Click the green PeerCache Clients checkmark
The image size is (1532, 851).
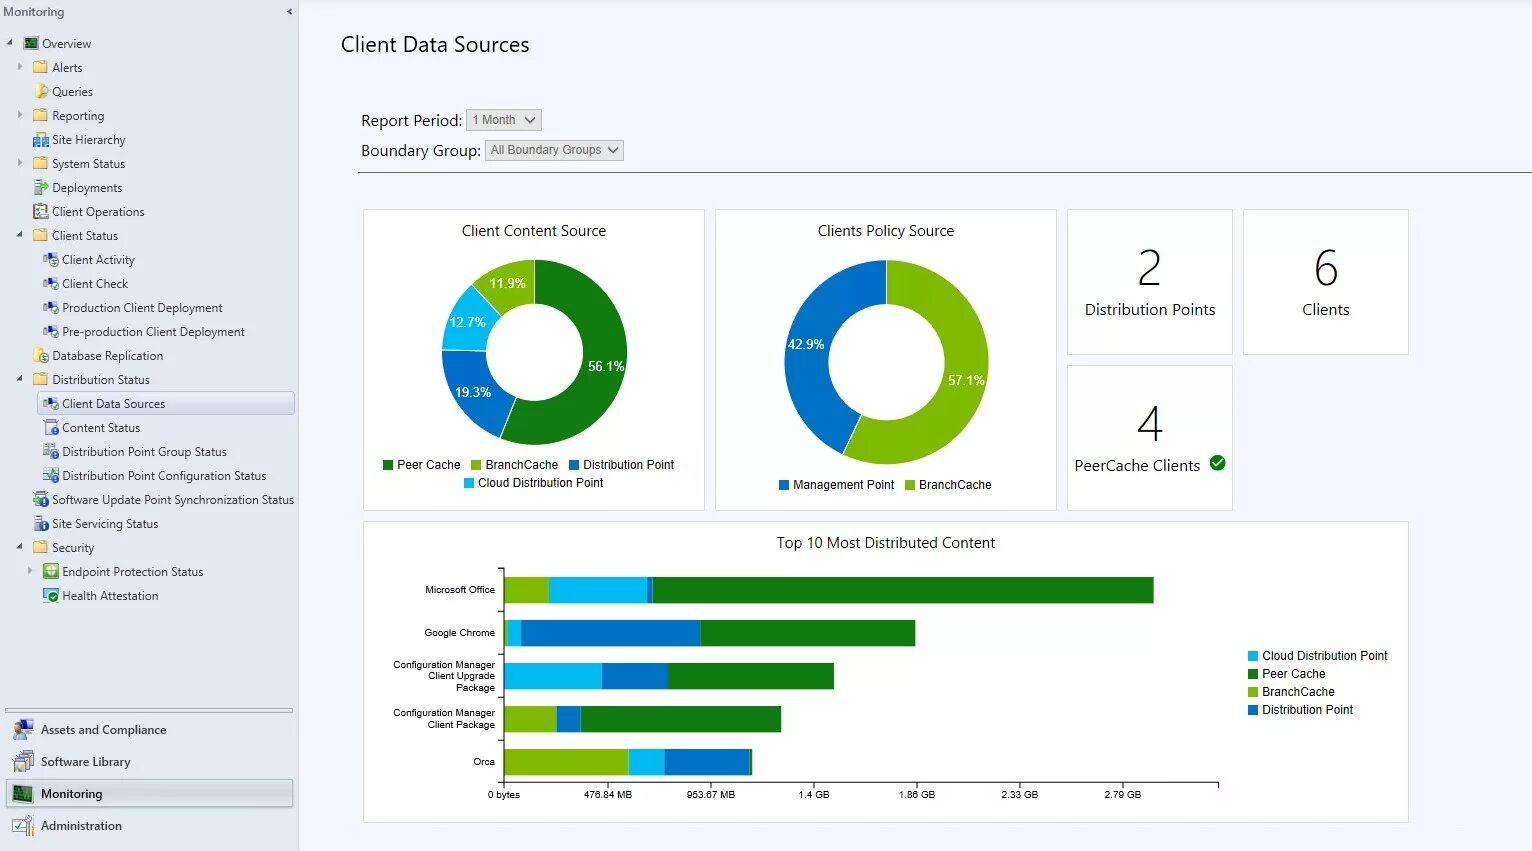point(1217,463)
